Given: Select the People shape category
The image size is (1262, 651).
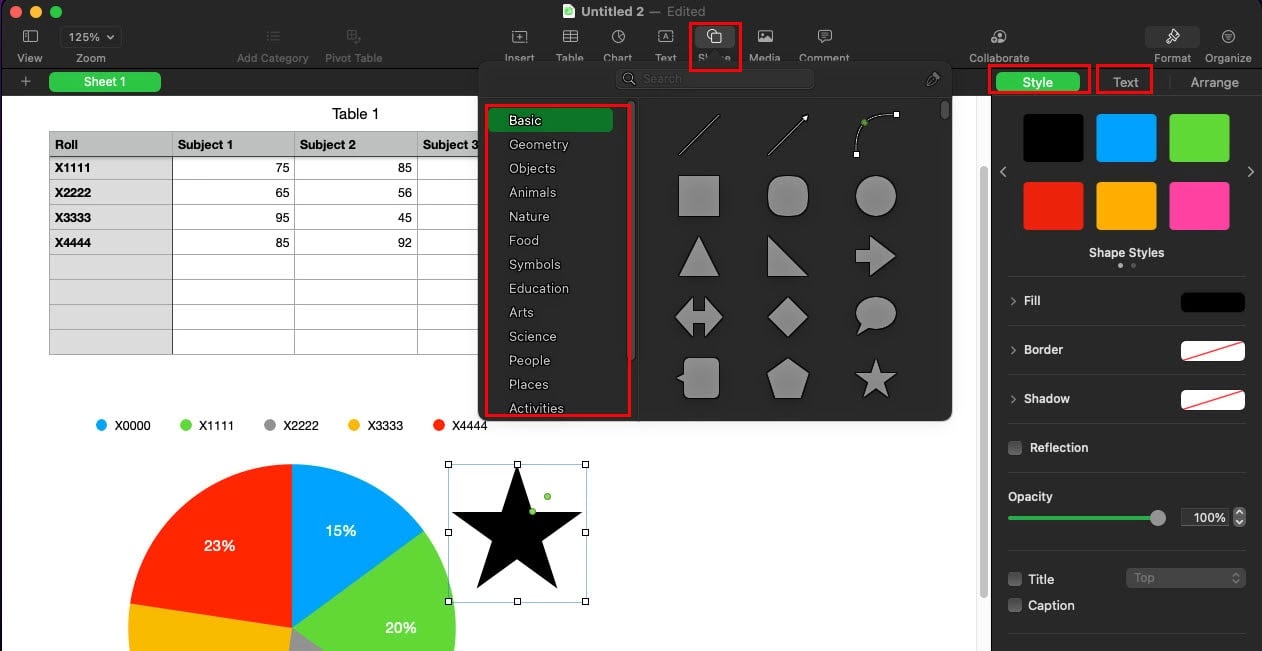Looking at the screenshot, I should coord(529,360).
